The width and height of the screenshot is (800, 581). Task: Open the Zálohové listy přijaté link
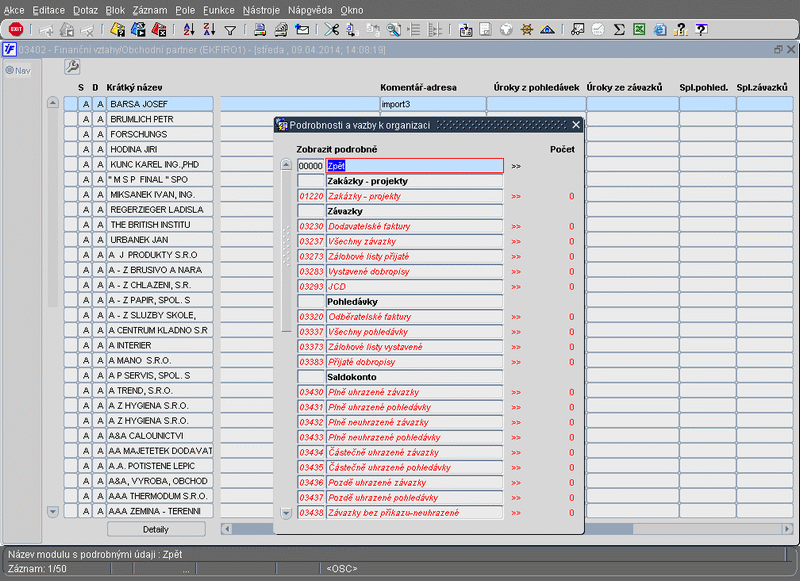[414, 257]
